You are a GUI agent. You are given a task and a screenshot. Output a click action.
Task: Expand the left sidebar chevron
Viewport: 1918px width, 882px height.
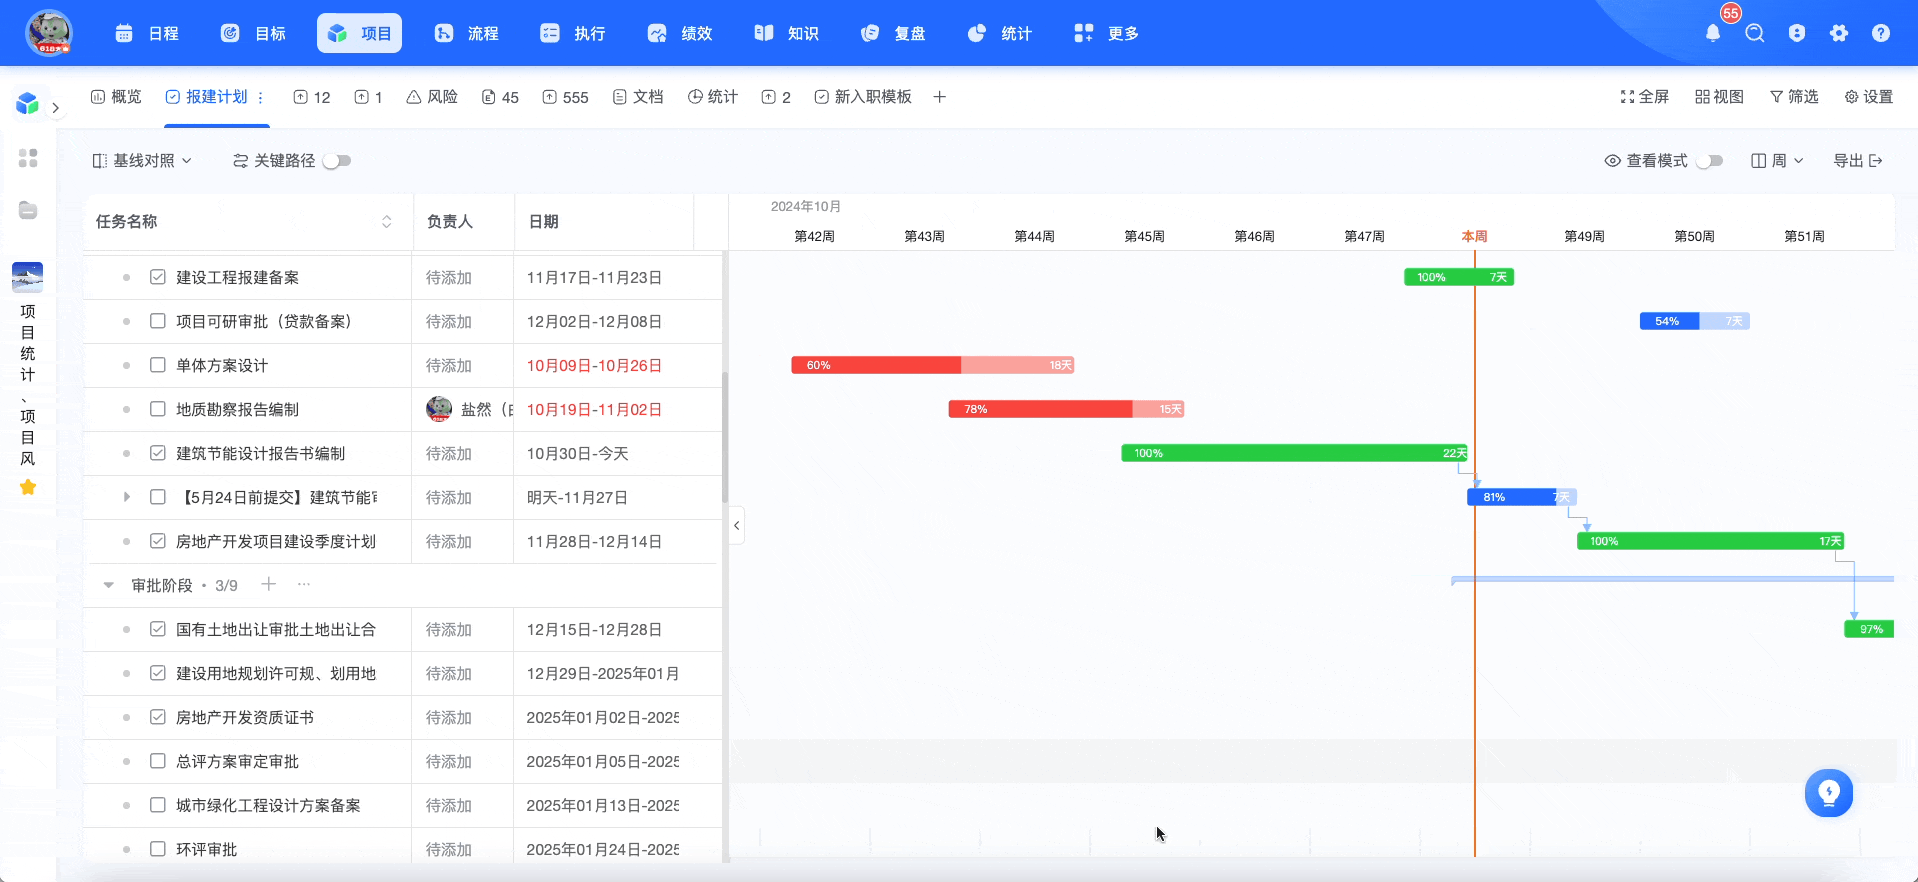[x=56, y=108]
